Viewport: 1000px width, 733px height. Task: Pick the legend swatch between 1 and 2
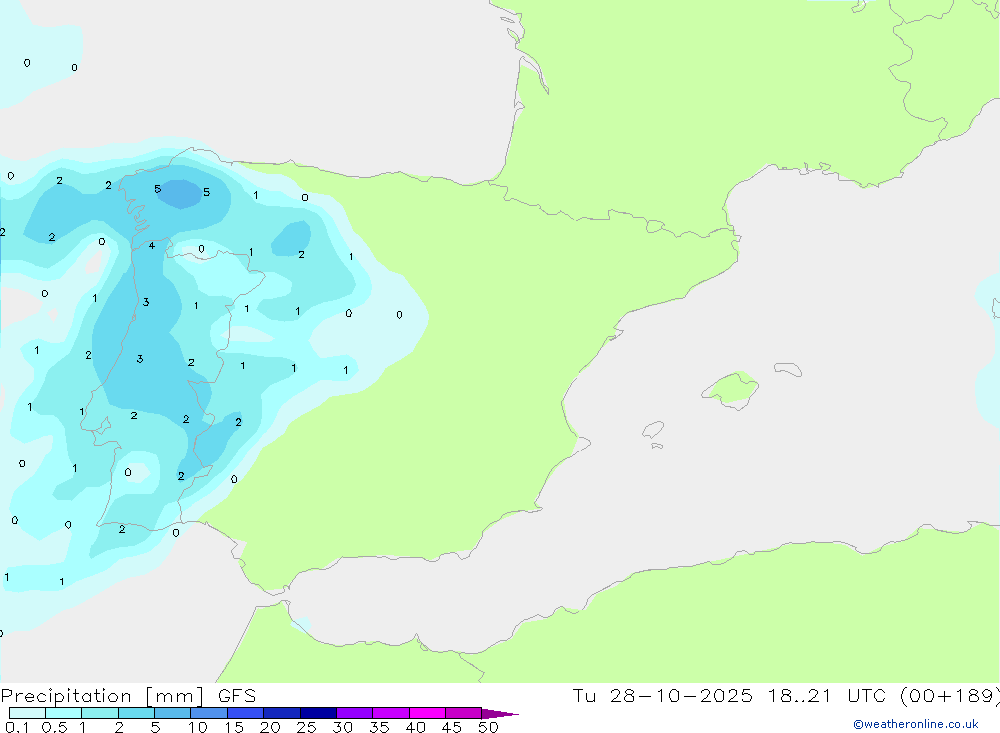tap(99, 713)
